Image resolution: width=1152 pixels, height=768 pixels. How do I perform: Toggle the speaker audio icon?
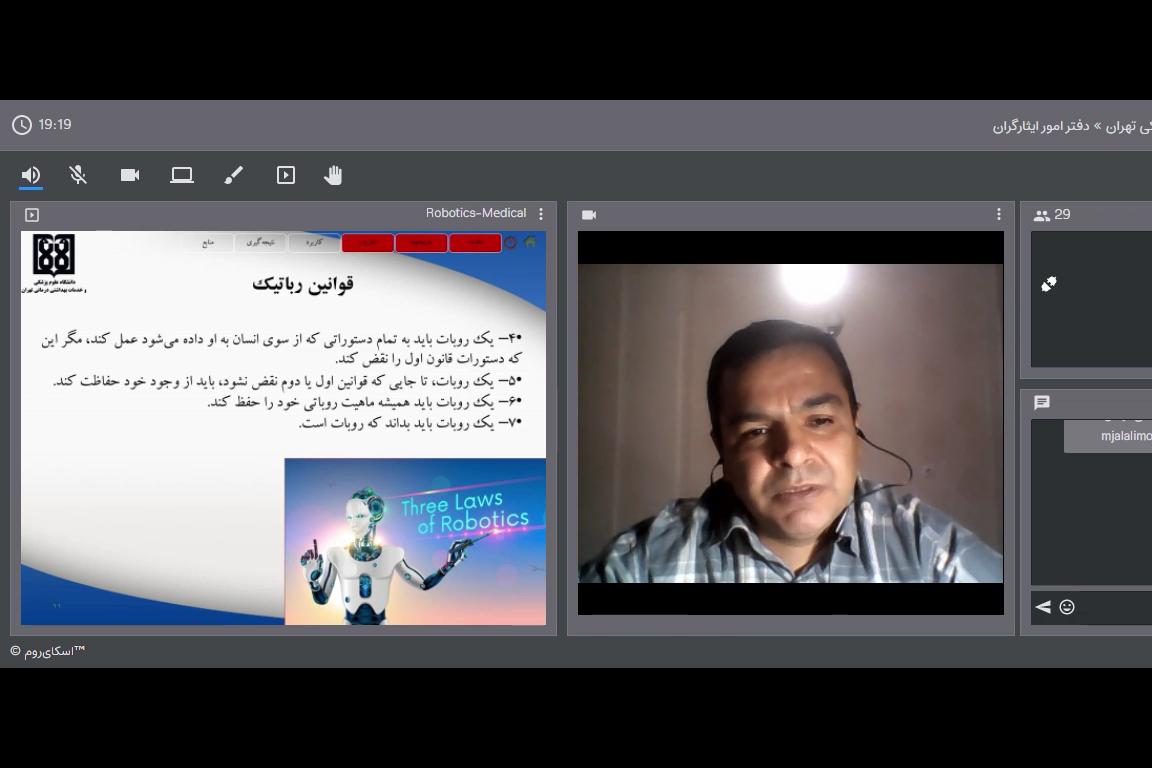click(31, 175)
